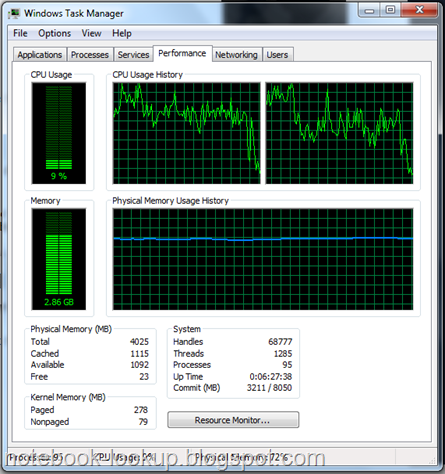
Task: Click the Commit value 3211 / 8050
Action: click(x=269, y=388)
